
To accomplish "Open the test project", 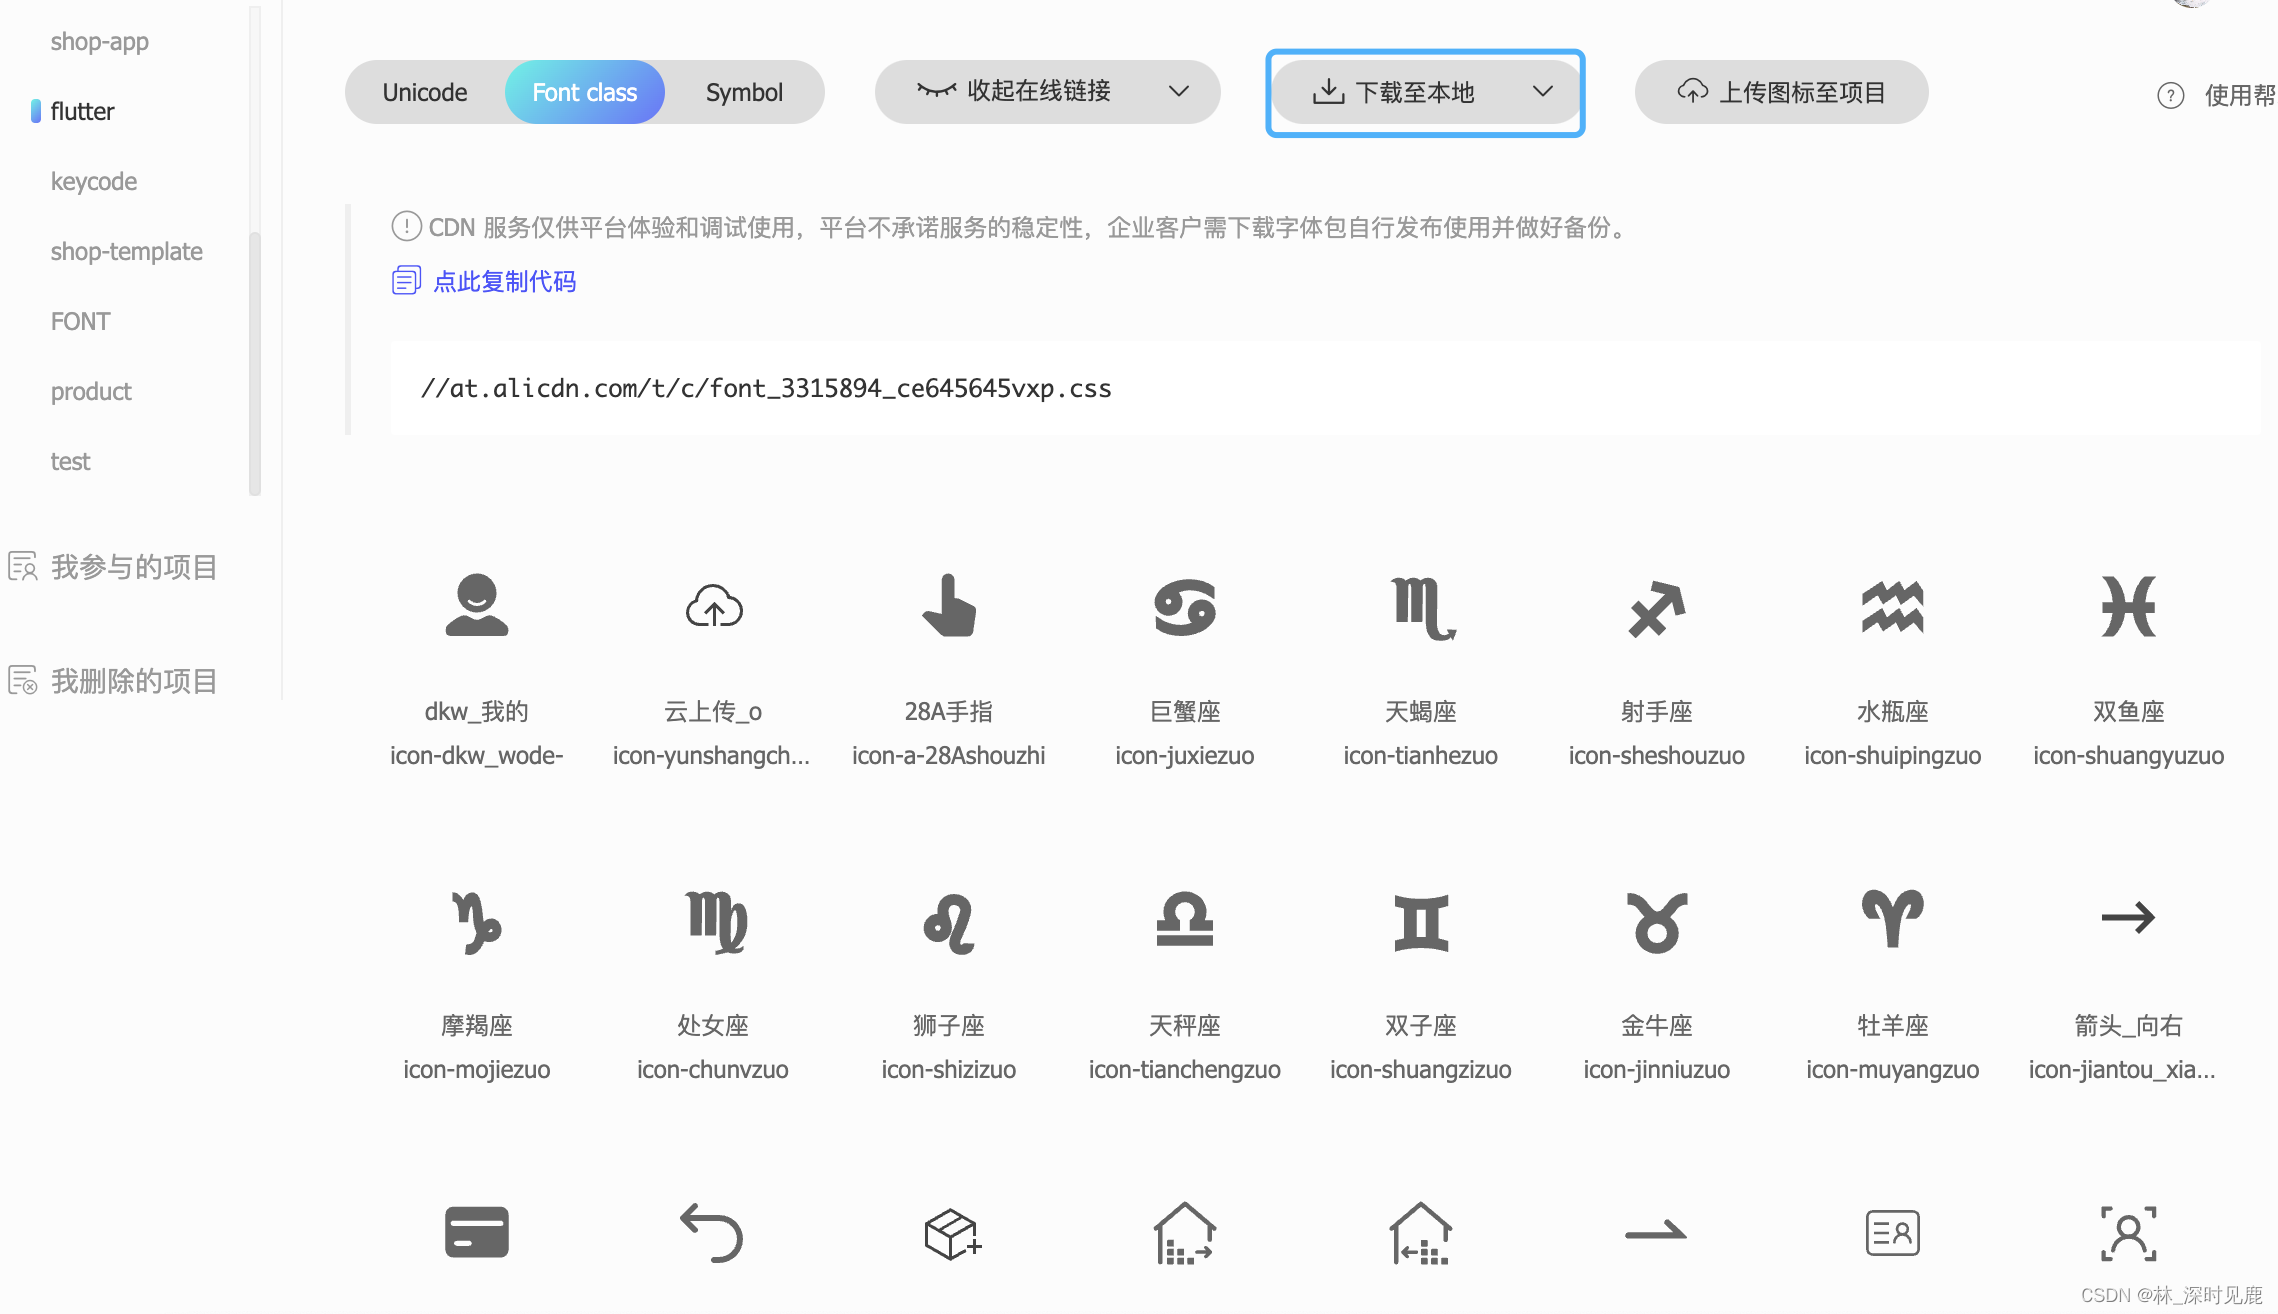I will pyautogui.click(x=70, y=461).
